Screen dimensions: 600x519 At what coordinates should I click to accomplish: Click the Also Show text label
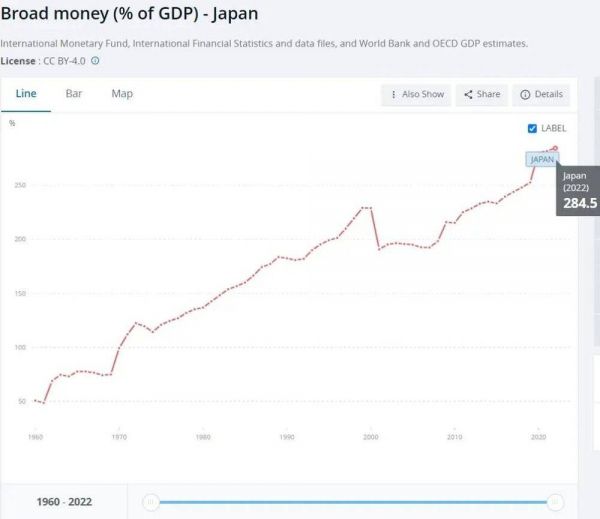[x=423, y=95]
